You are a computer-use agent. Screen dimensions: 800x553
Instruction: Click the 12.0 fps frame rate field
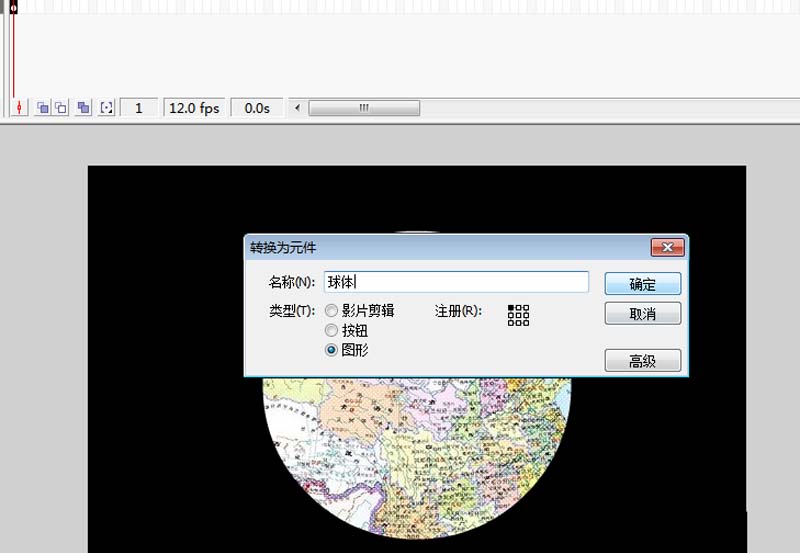pyautogui.click(x=194, y=108)
